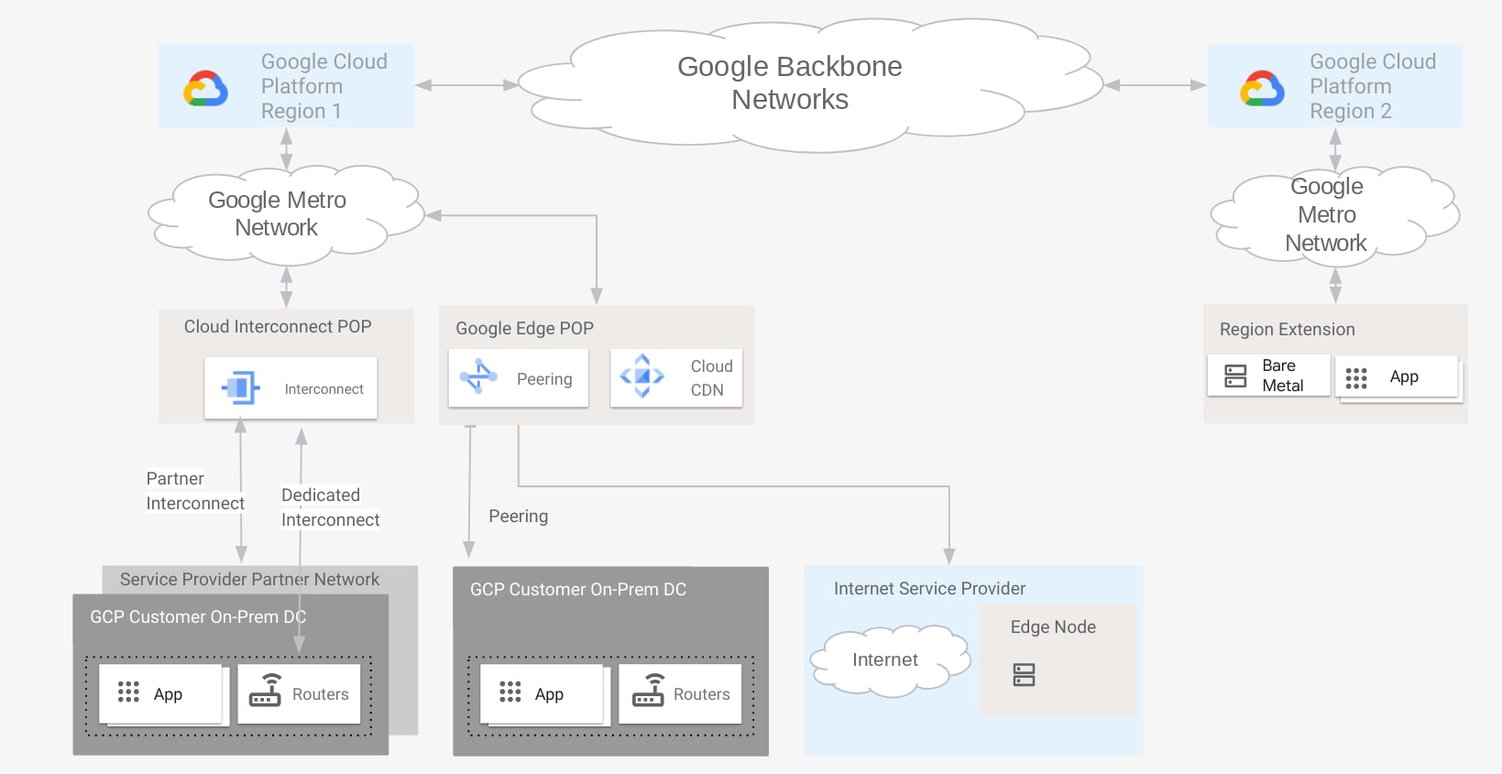Image resolution: width=1502 pixels, height=774 pixels.
Task: Select the 'Google Backbone Networks' cloud label
Action: click(x=790, y=83)
